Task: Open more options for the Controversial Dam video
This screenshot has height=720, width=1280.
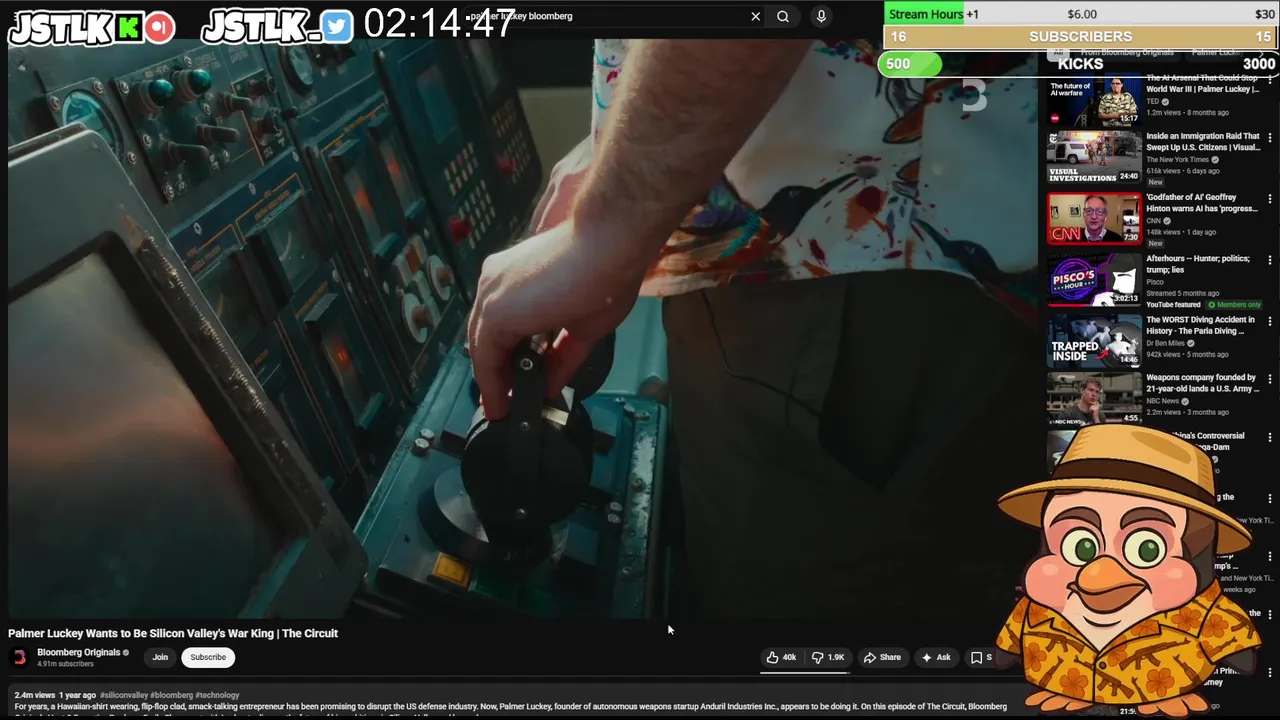Action: [x=1270, y=438]
